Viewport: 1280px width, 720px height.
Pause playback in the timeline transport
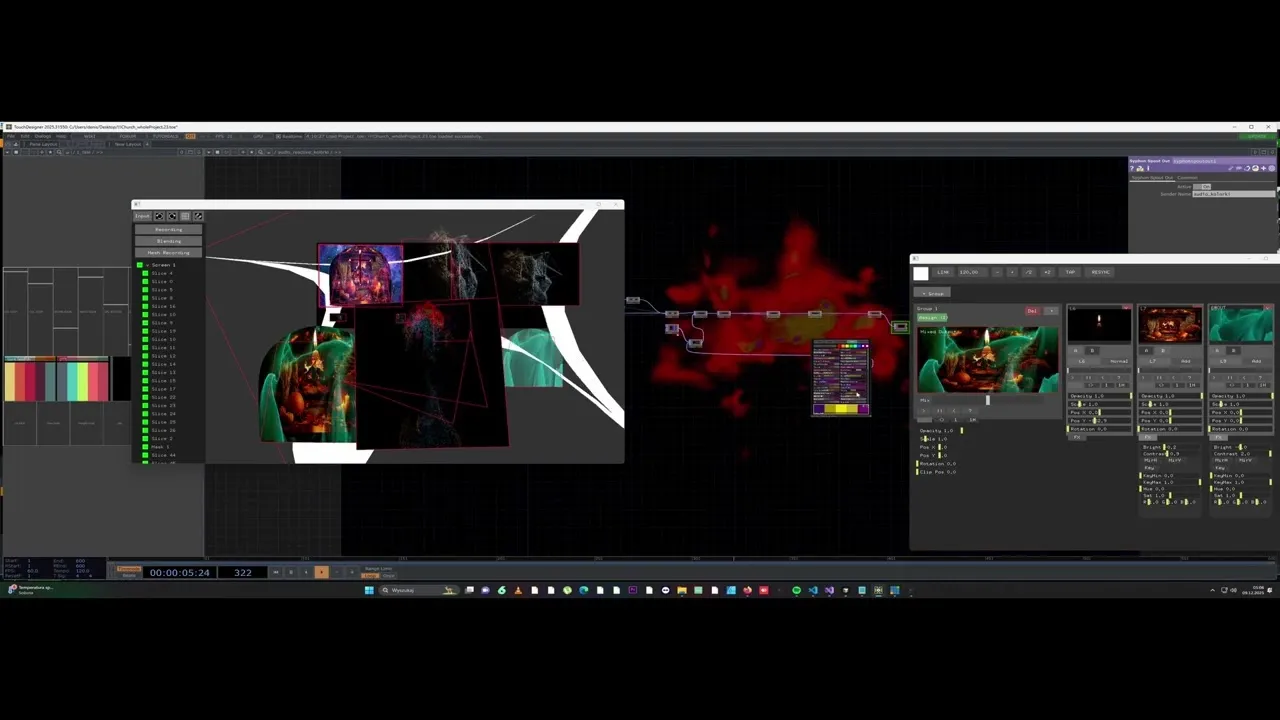291,572
